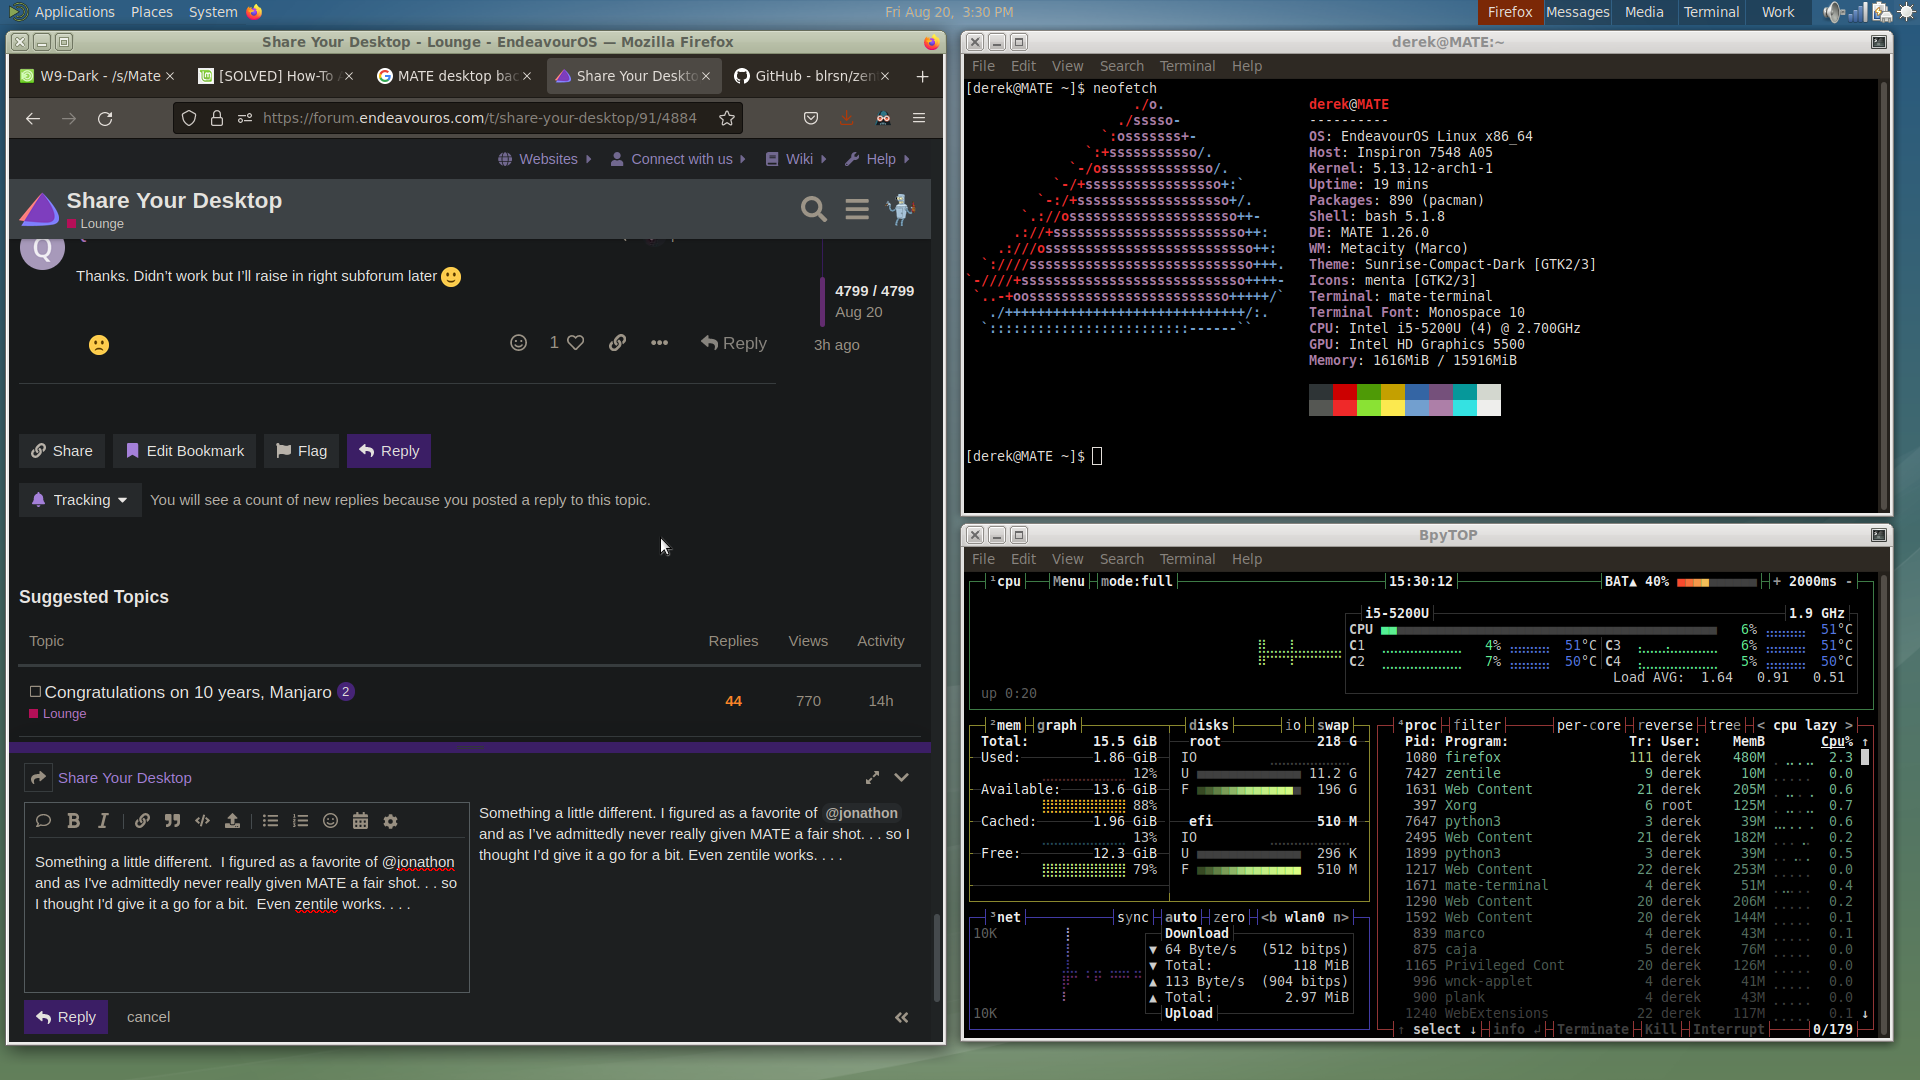Viewport: 1920px width, 1080px height.
Task: Switch to W9-Dark browser tab
Action: (98, 76)
